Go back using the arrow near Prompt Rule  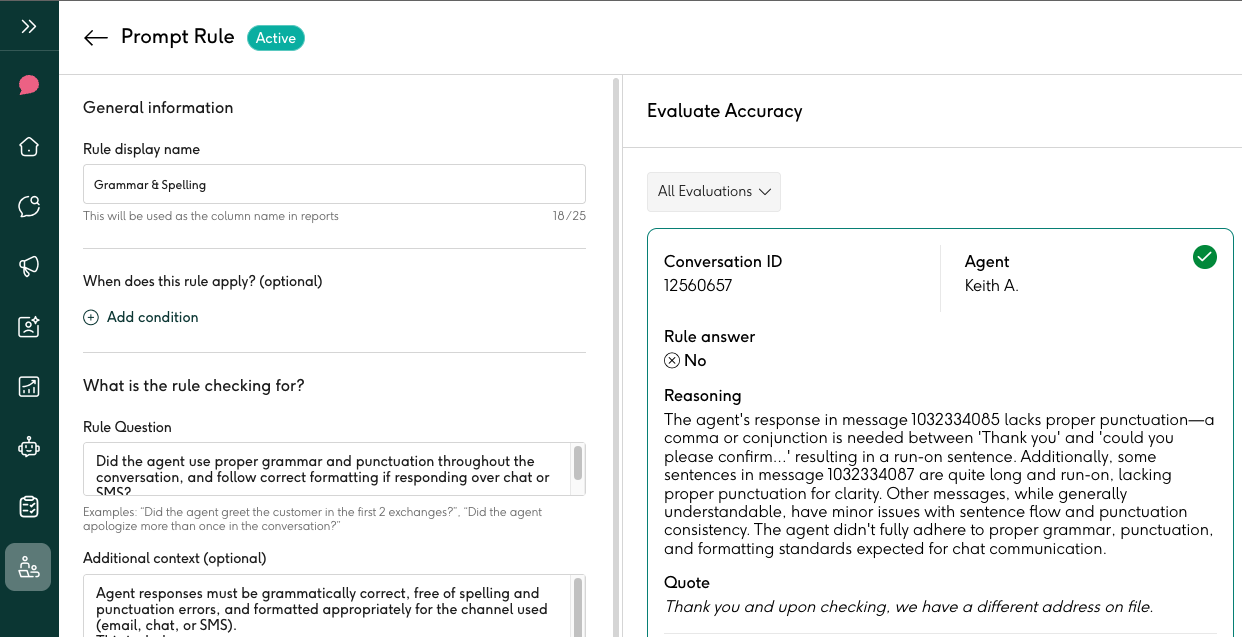[94, 37]
